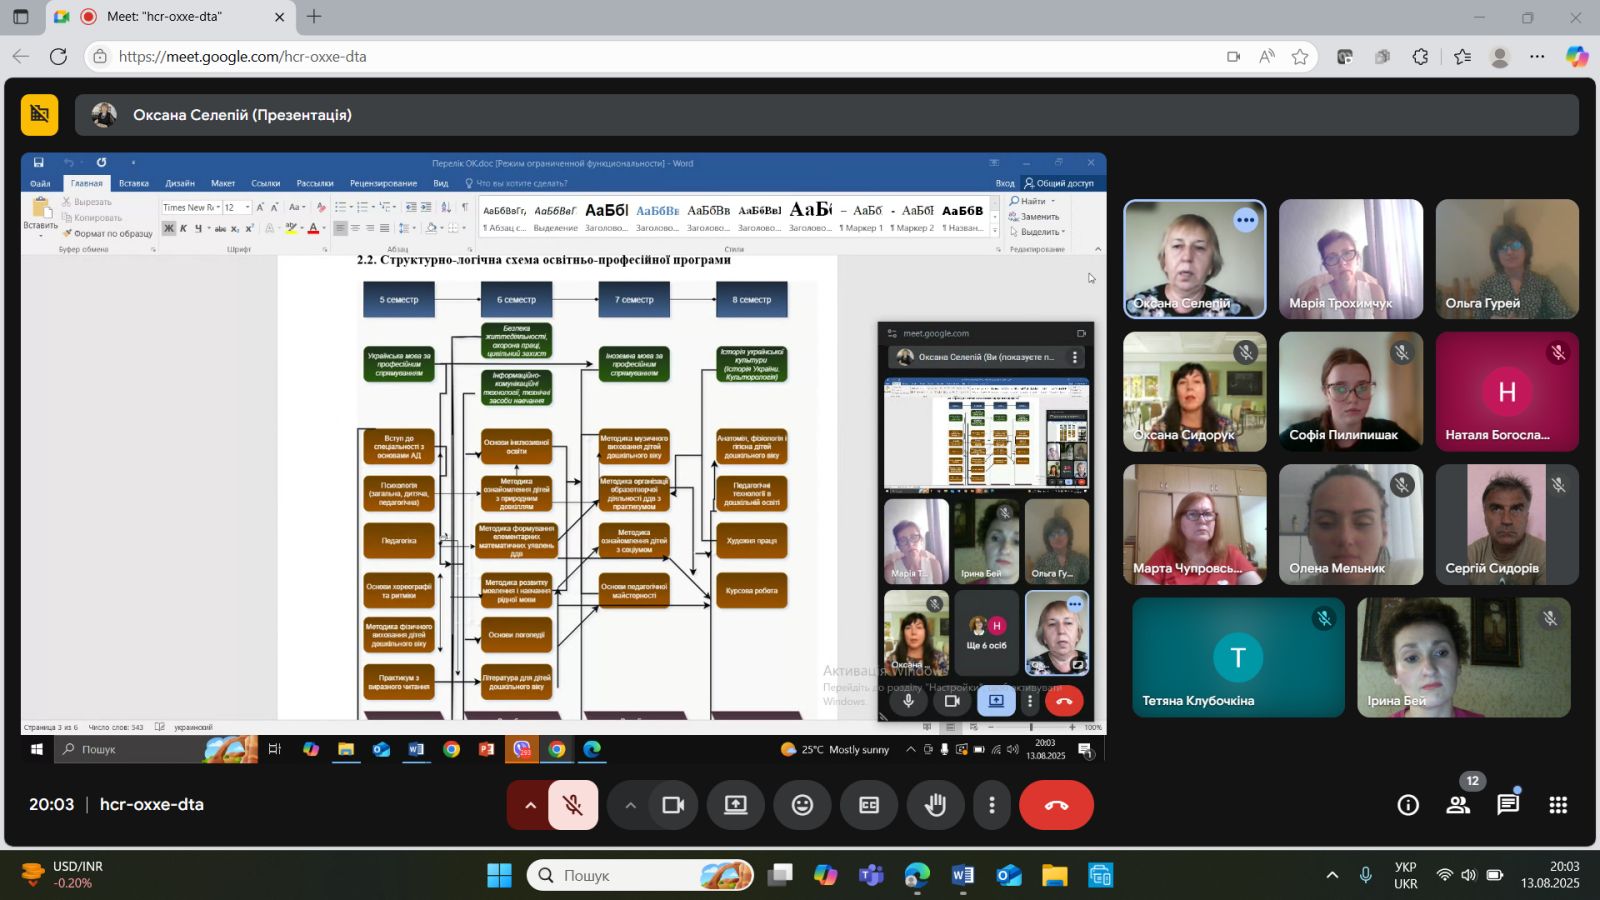Screen dimensions: 1600x900
Task: Expand audio settings chevron beside microphone
Action: point(530,805)
